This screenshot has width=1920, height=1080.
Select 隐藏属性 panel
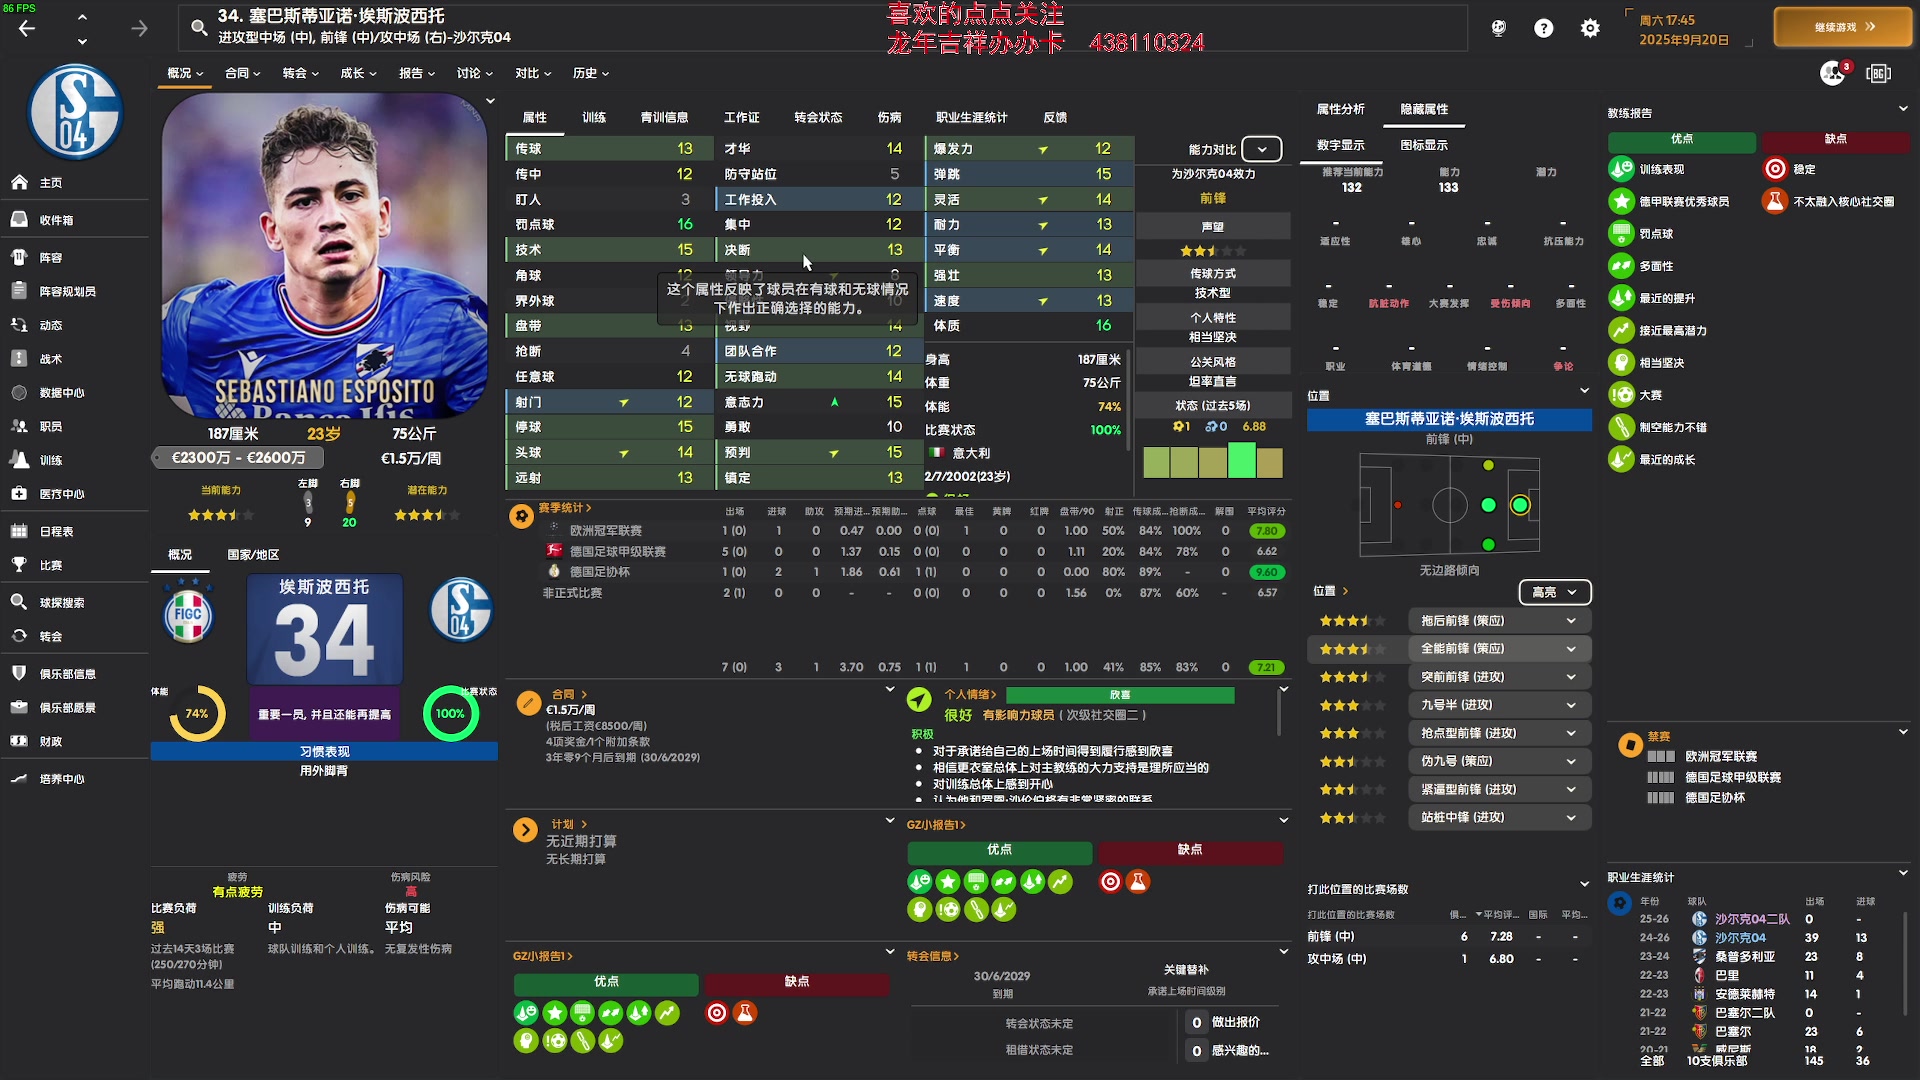click(x=1424, y=109)
